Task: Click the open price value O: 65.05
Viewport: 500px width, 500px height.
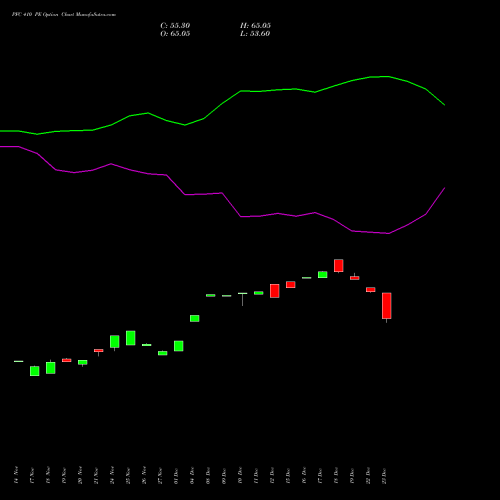Action: tap(175, 34)
